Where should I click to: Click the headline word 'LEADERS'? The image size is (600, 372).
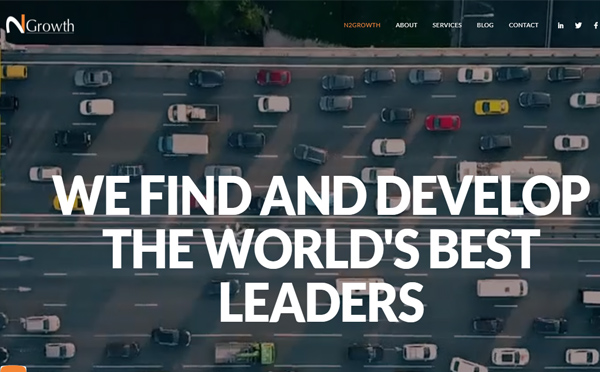click(x=321, y=302)
